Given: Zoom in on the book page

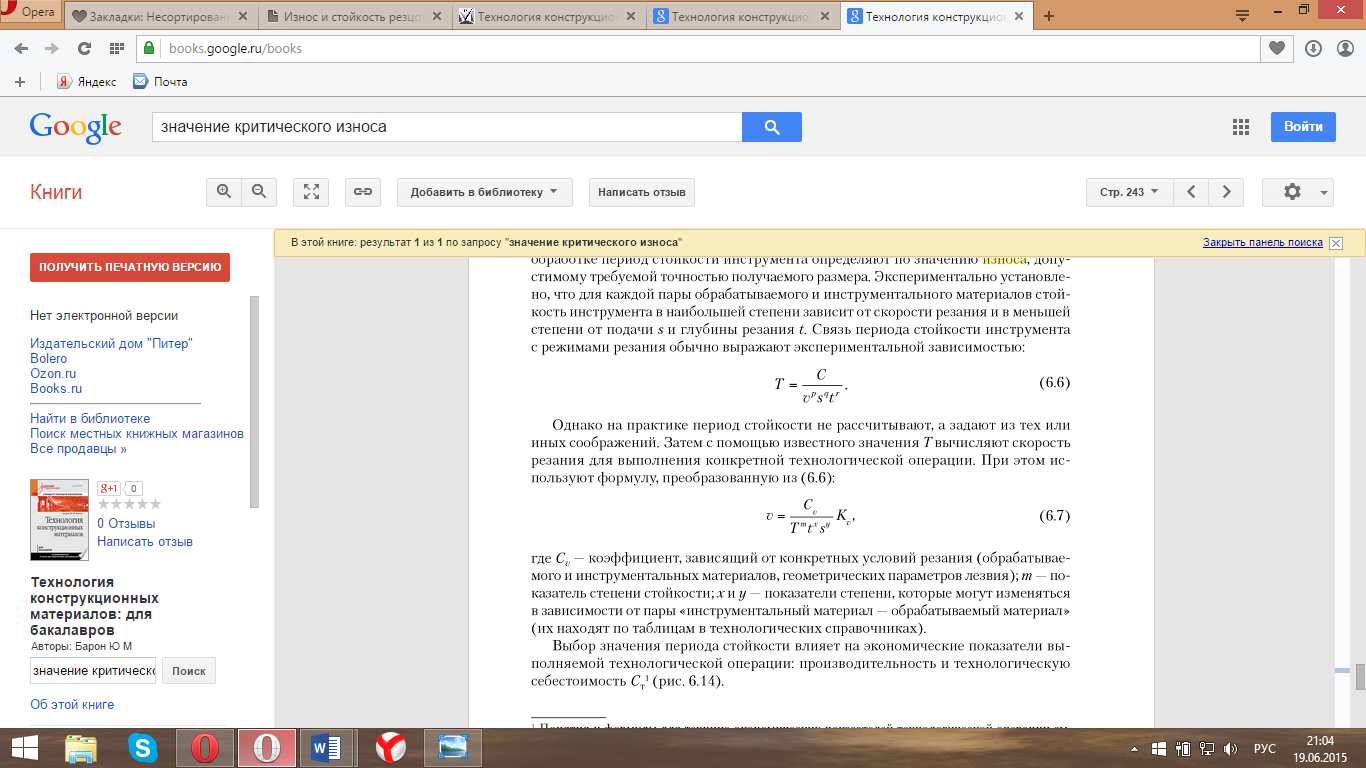Looking at the screenshot, I should [x=223, y=192].
